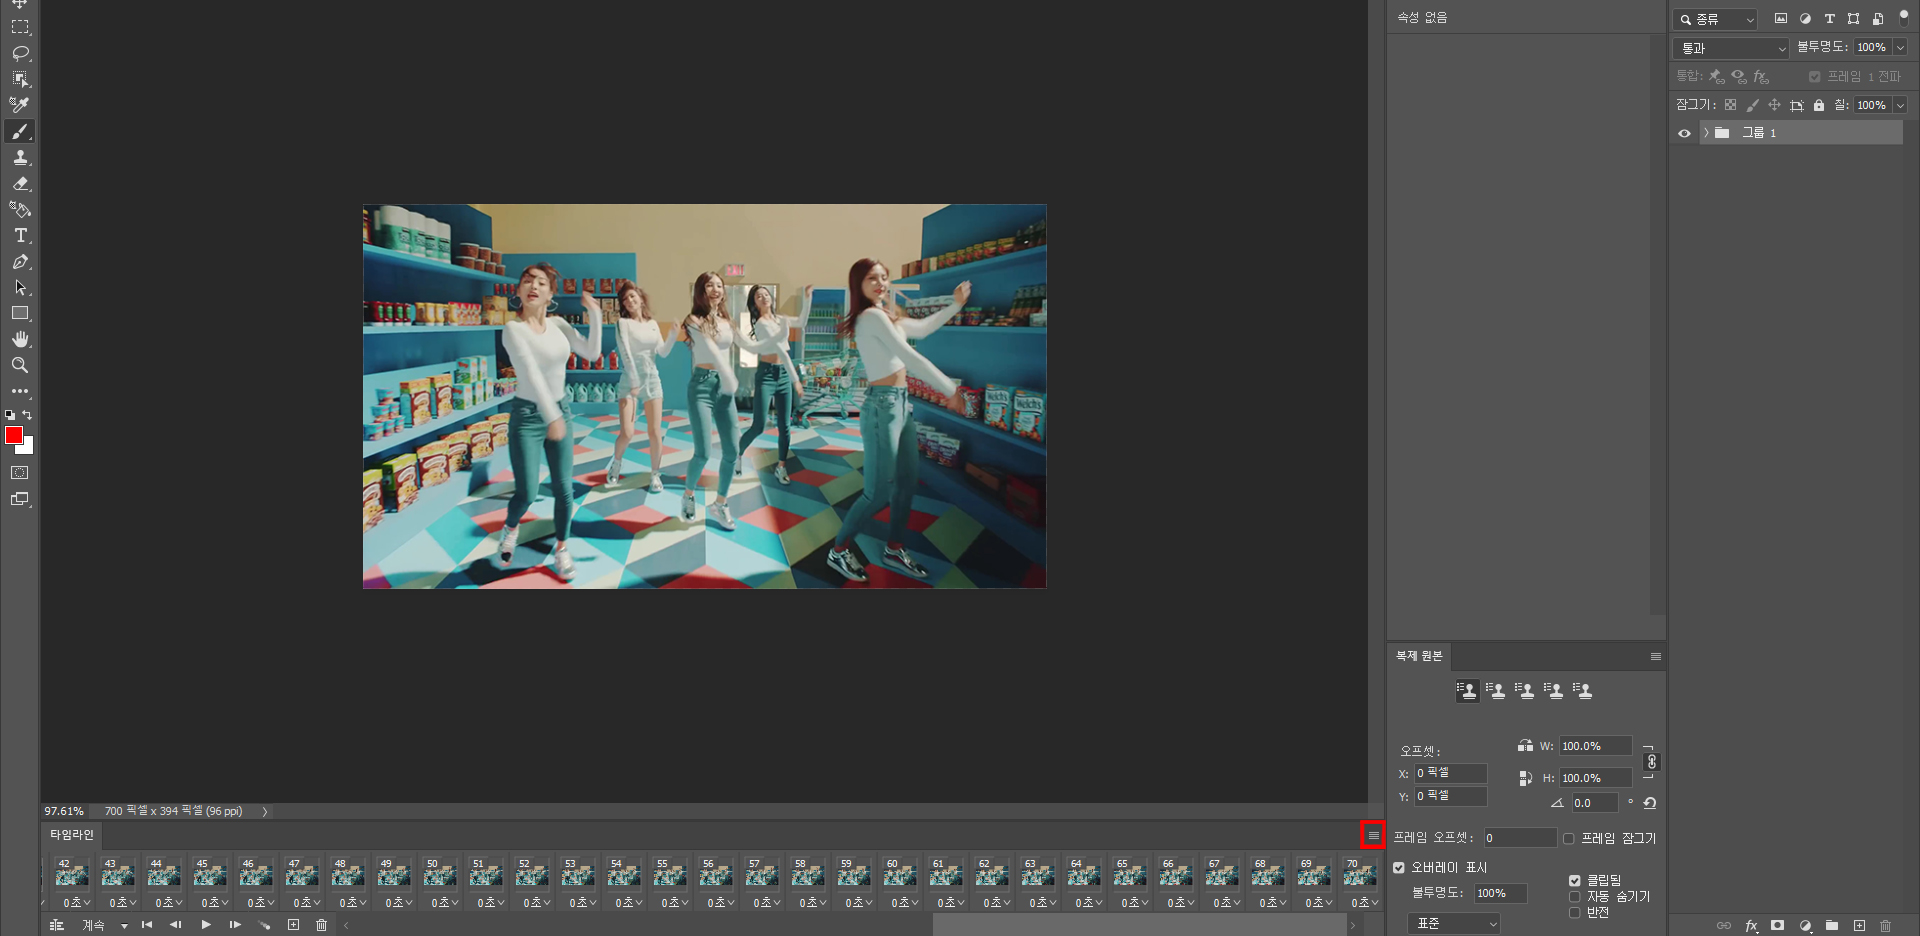Image resolution: width=1920 pixels, height=936 pixels.
Task: Open the Edit Toolbar three-dots button
Action: tap(20, 391)
